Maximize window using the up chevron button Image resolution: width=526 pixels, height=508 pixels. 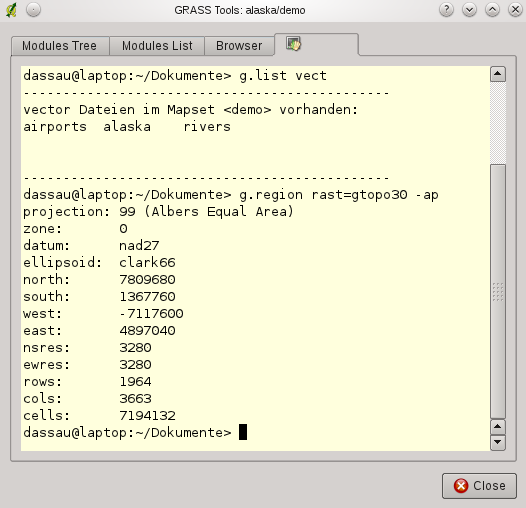492,10
